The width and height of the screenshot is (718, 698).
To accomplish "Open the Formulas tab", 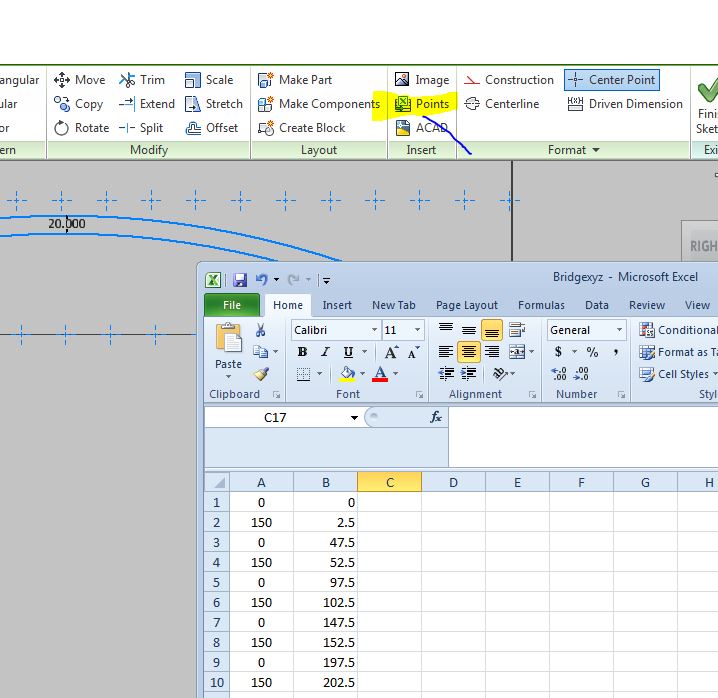I will point(541,305).
